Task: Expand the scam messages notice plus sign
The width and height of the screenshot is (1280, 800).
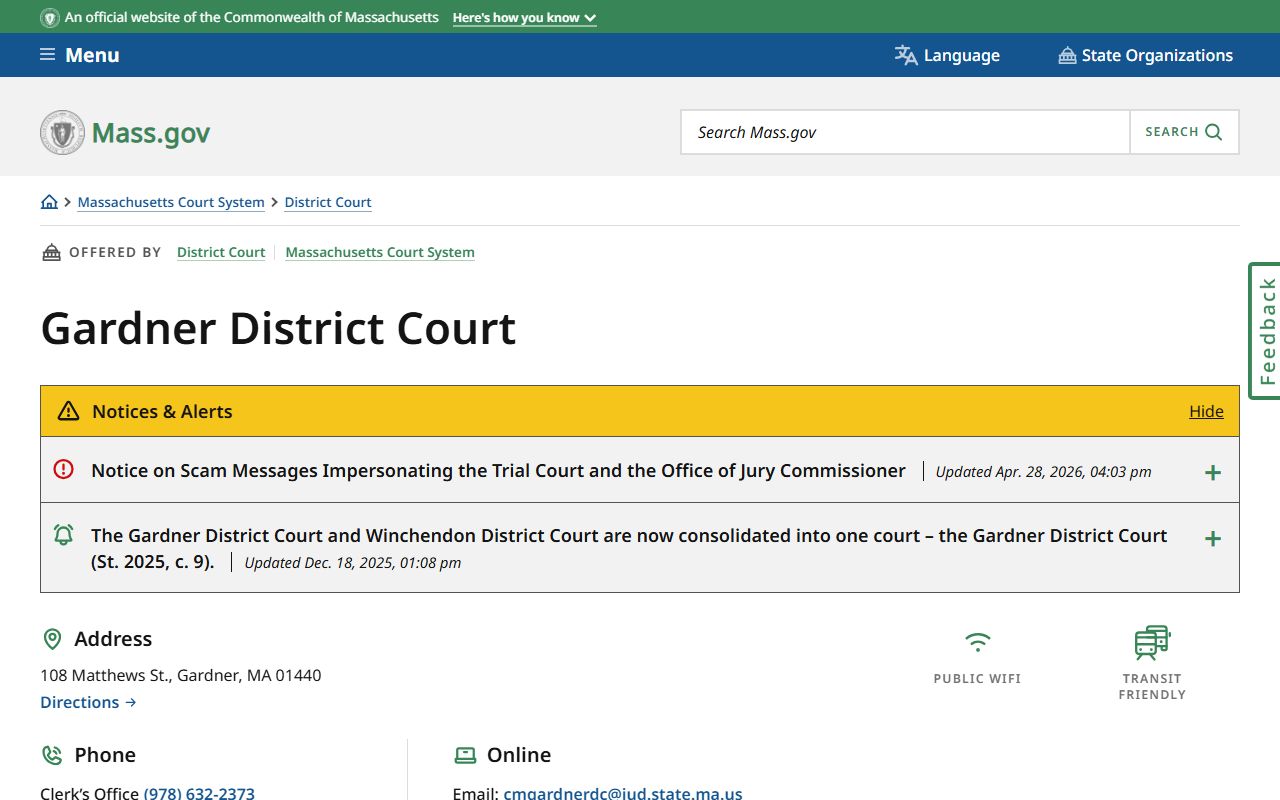Action: (x=1213, y=472)
